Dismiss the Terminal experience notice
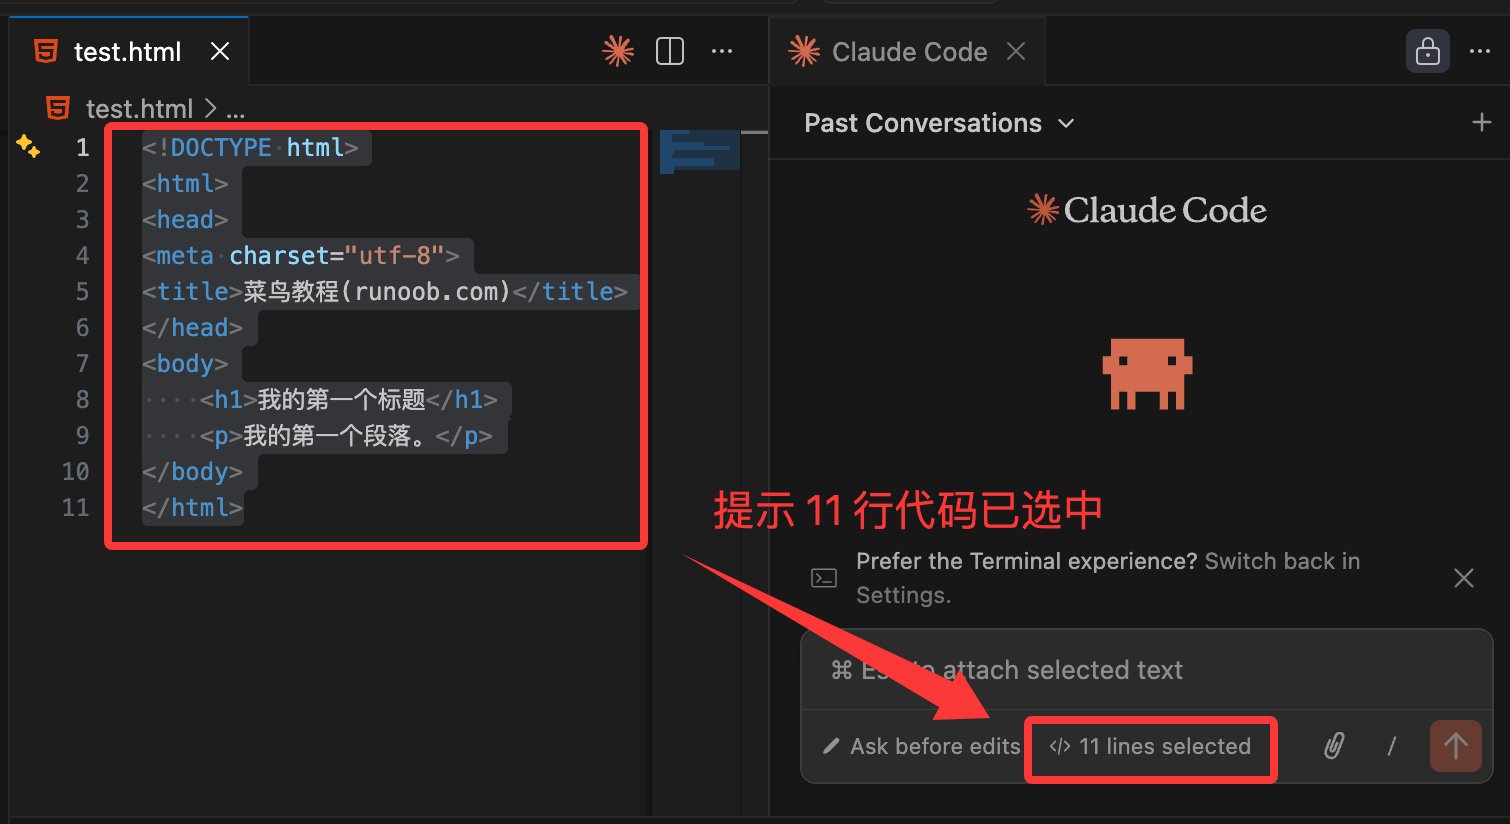1510x824 pixels. pos(1464,578)
